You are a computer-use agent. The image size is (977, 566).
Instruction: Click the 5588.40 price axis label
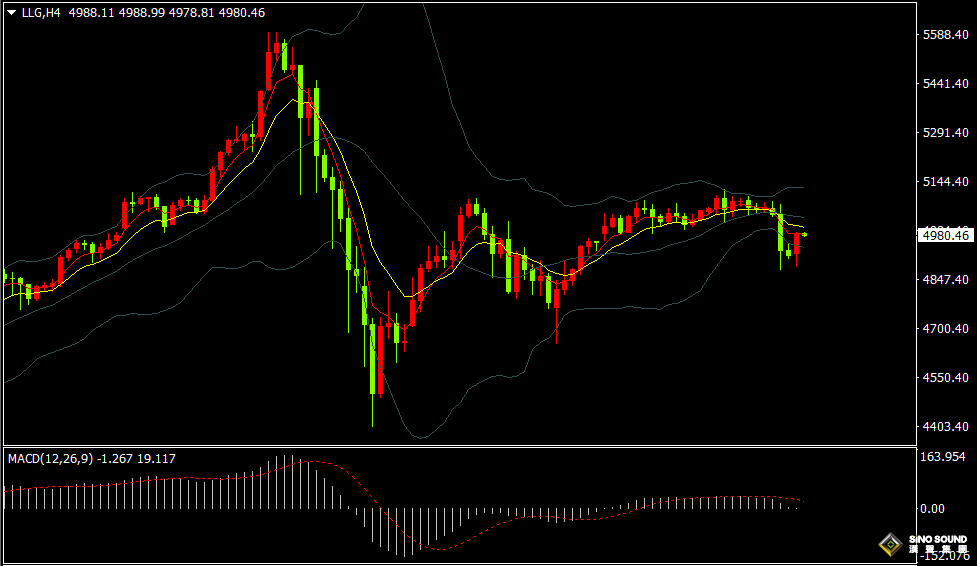(946, 35)
